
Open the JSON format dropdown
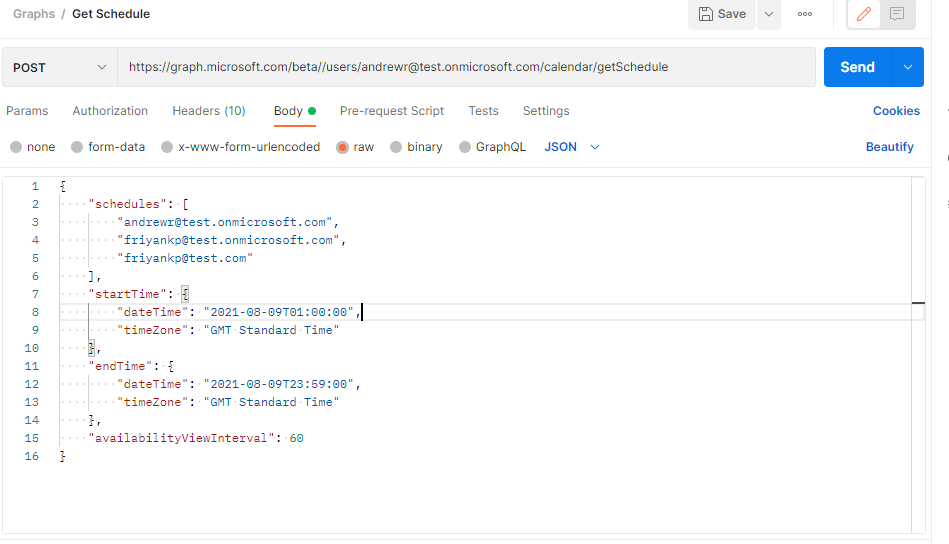[572, 147]
